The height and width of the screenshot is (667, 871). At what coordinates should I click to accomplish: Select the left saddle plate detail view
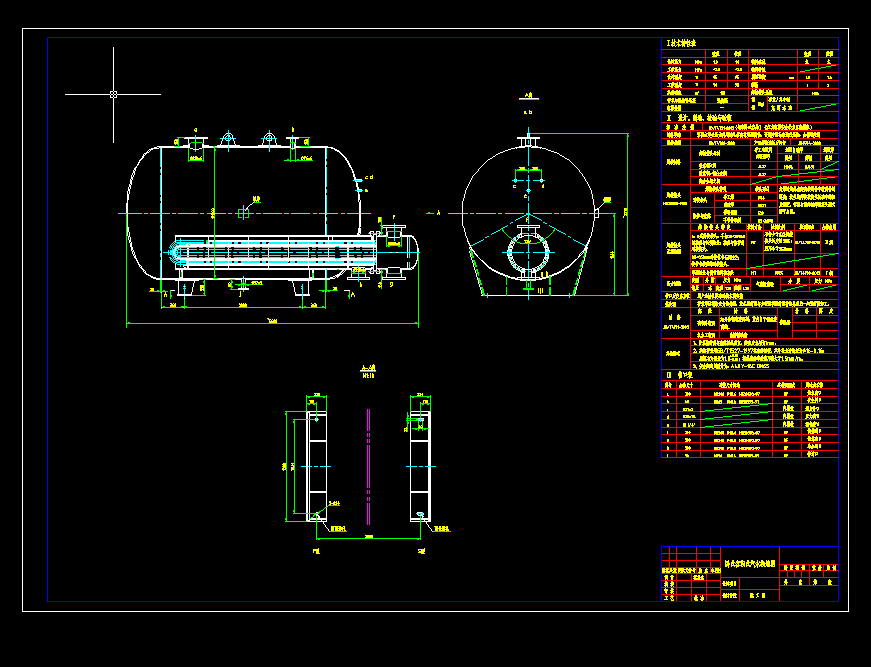[x=315, y=465]
